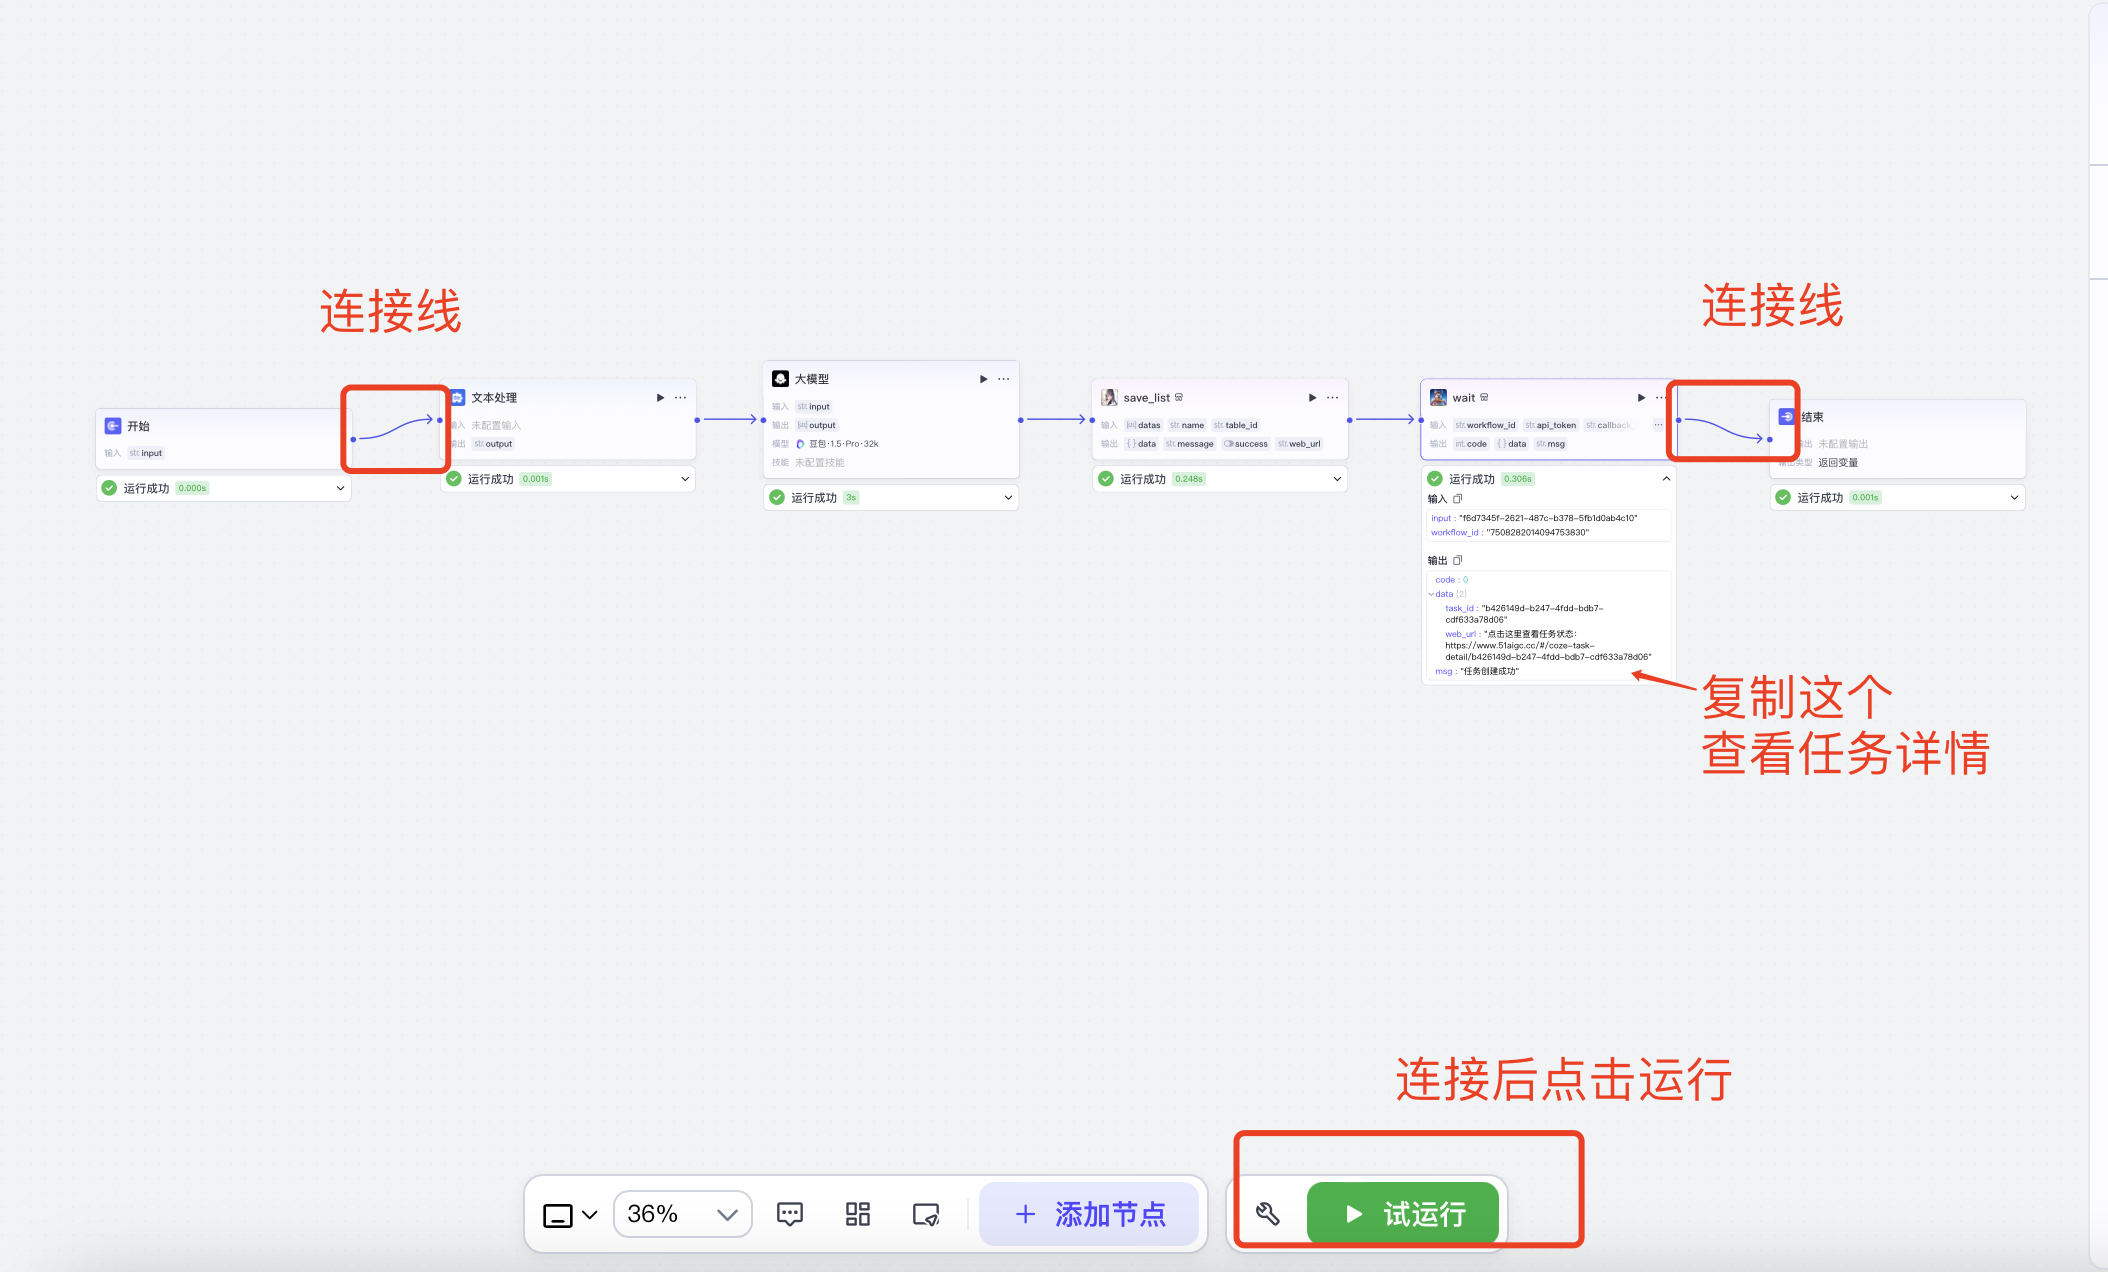This screenshot has width=2108, height=1272.
Task: Click the minimap toggle icon in toolbar
Action: click(x=926, y=1214)
